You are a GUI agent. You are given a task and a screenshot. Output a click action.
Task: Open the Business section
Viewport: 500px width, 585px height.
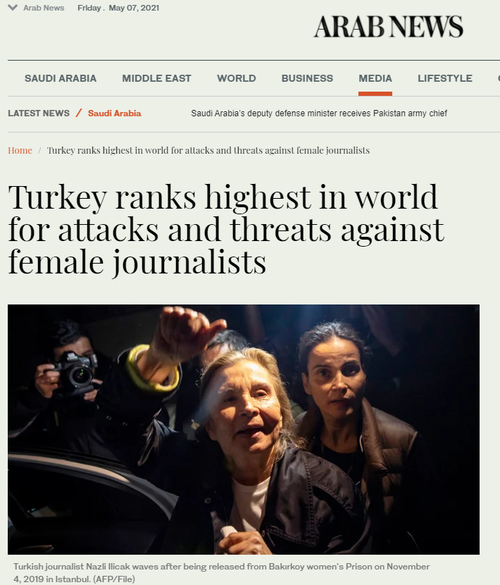click(x=307, y=78)
